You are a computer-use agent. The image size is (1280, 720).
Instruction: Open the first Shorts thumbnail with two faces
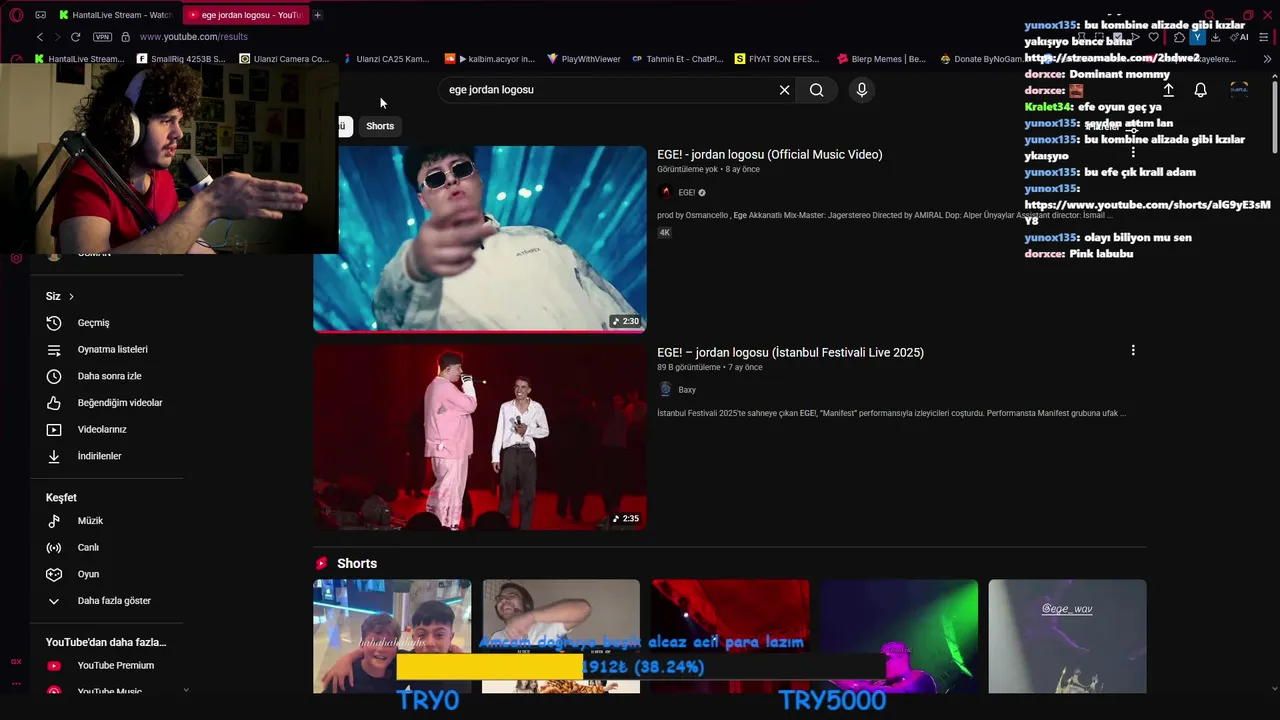(392, 636)
